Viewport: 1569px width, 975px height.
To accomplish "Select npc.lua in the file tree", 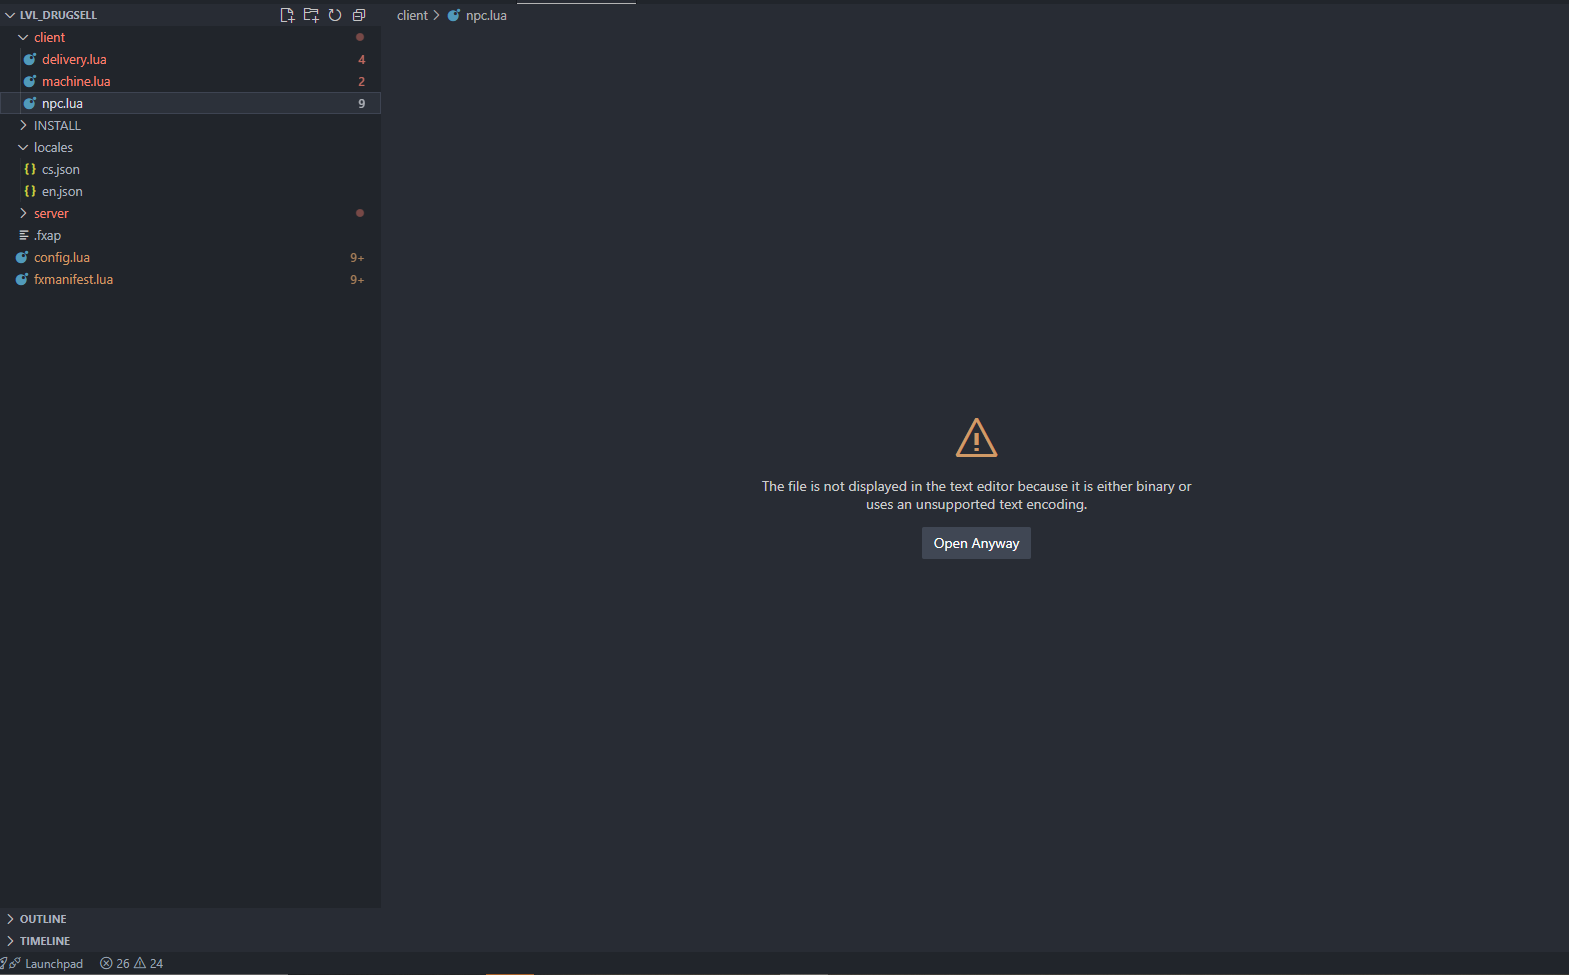I will pos(190,103).
